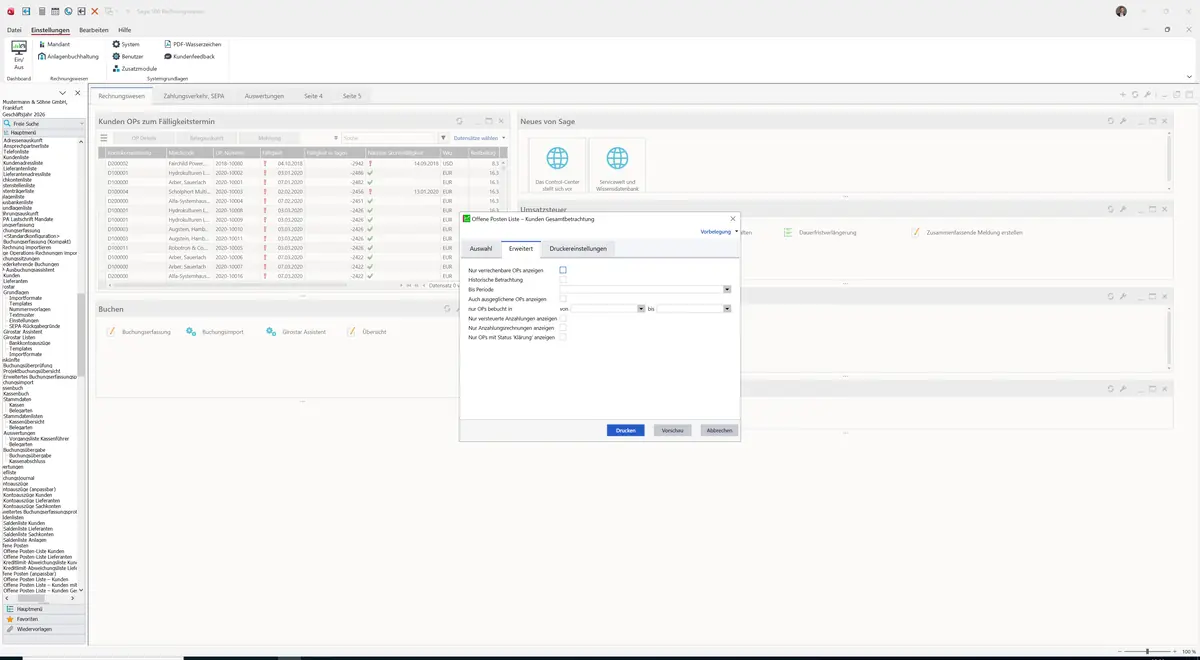
Task: Open Kundenfeedback from the ribbon
Action: coord(189,57)
